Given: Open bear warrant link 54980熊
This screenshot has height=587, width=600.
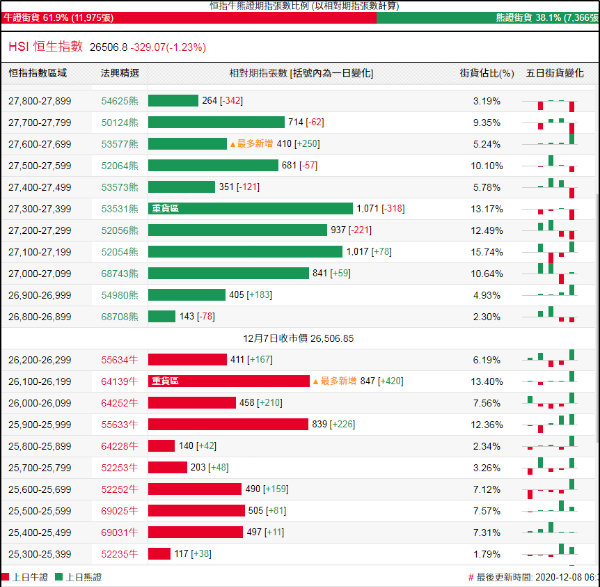Looking at the screenshot, I should point(119,295).
